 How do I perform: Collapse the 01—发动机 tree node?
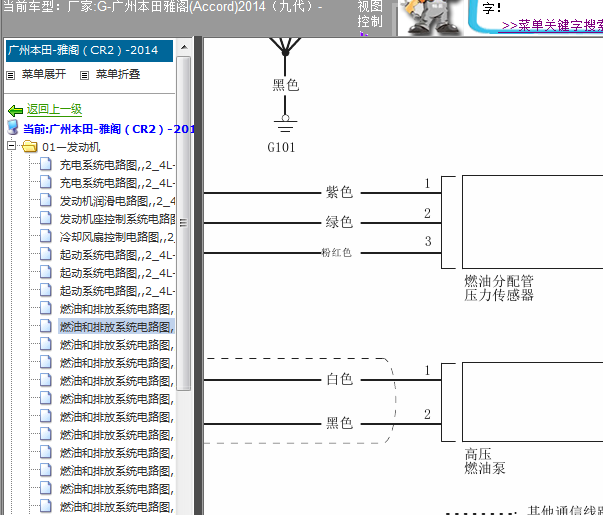click(x=12, y=146)
